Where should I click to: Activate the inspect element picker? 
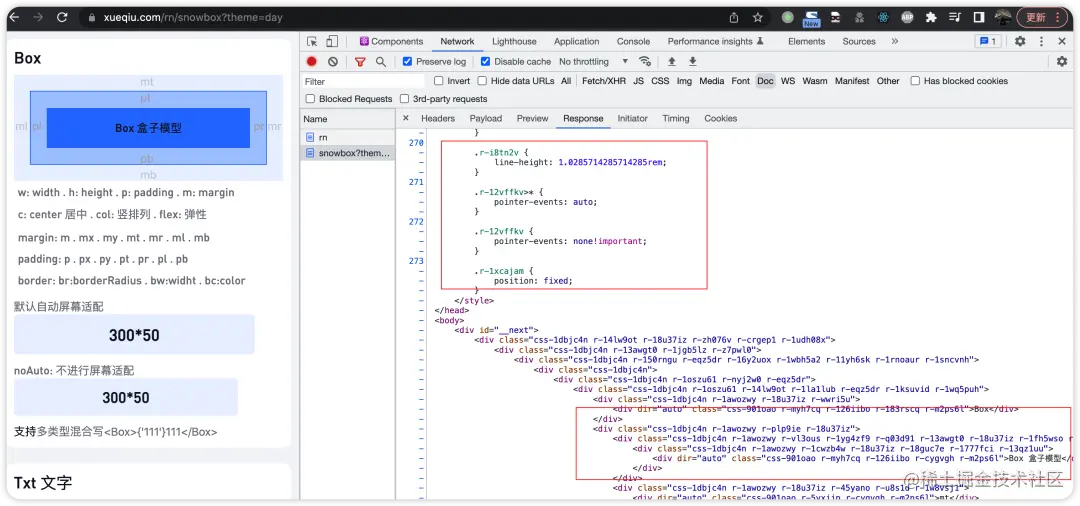pos(313,41)
